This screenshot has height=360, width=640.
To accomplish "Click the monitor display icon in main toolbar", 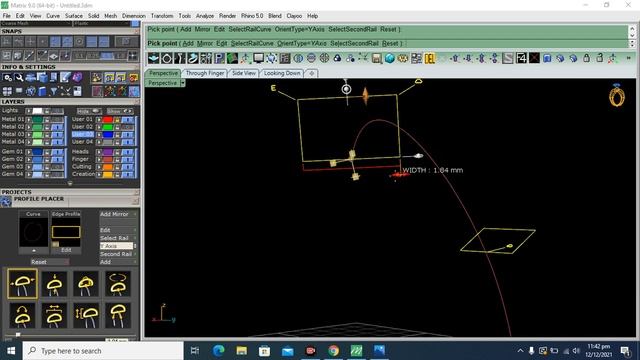I will (258, 58).
